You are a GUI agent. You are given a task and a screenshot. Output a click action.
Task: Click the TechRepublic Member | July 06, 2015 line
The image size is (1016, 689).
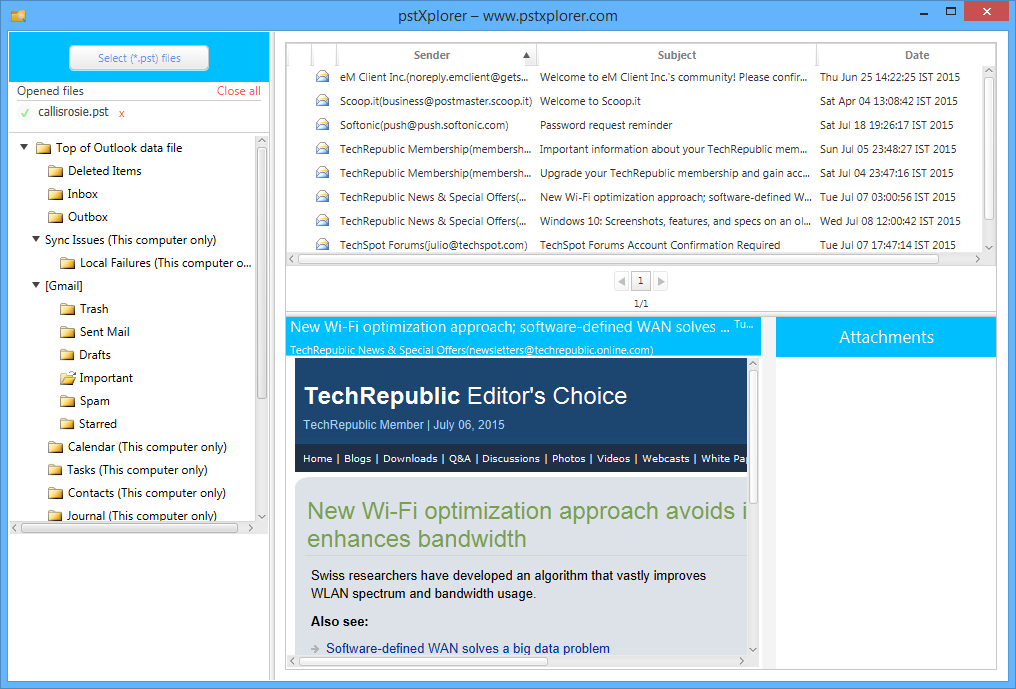point(404,425)
